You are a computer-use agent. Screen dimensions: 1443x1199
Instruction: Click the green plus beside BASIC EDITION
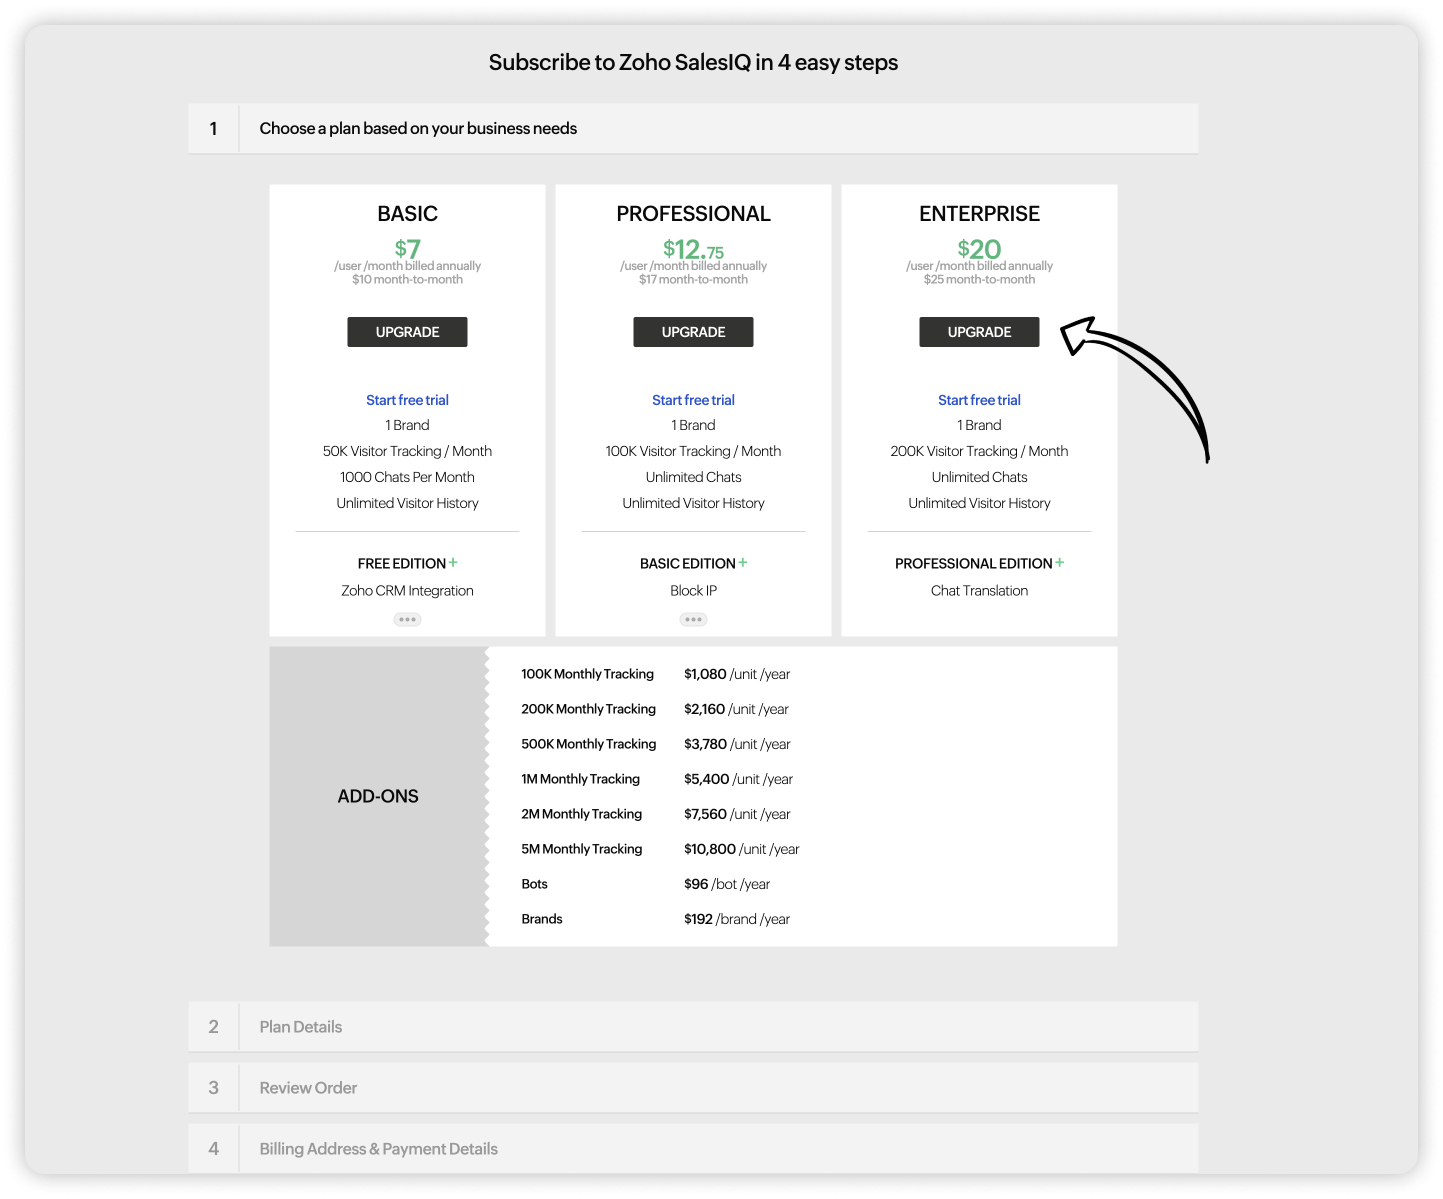point(743,563)
